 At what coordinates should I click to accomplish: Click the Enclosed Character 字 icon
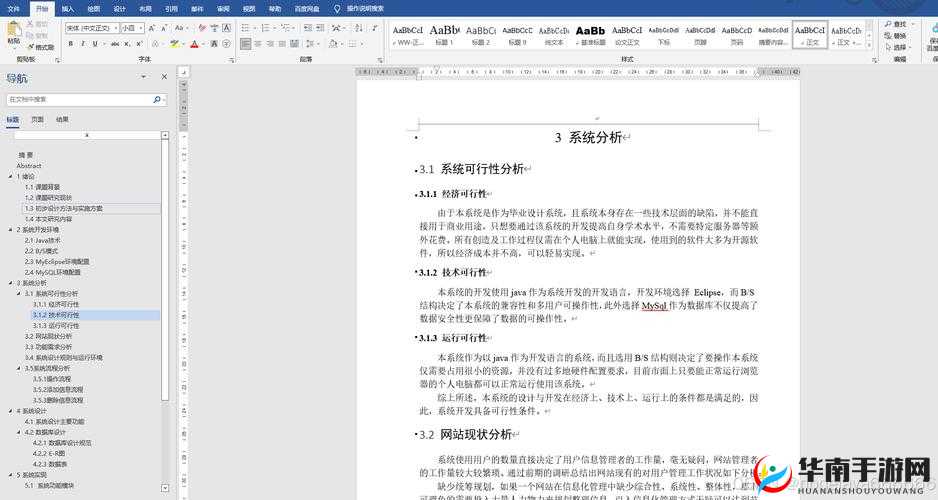[x=226, y=44]
